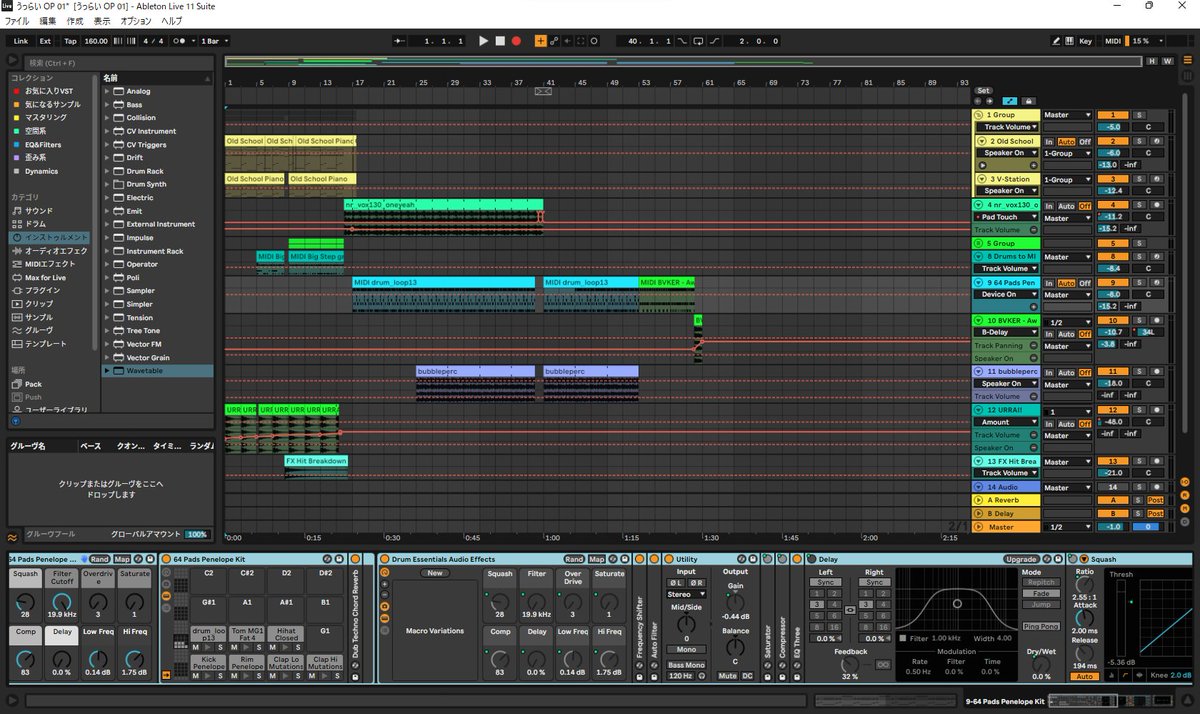This screenshot has width=1200, height=714.
Task: Set monitor In on 9 64 Pads track
Action: click(1049, 283)
